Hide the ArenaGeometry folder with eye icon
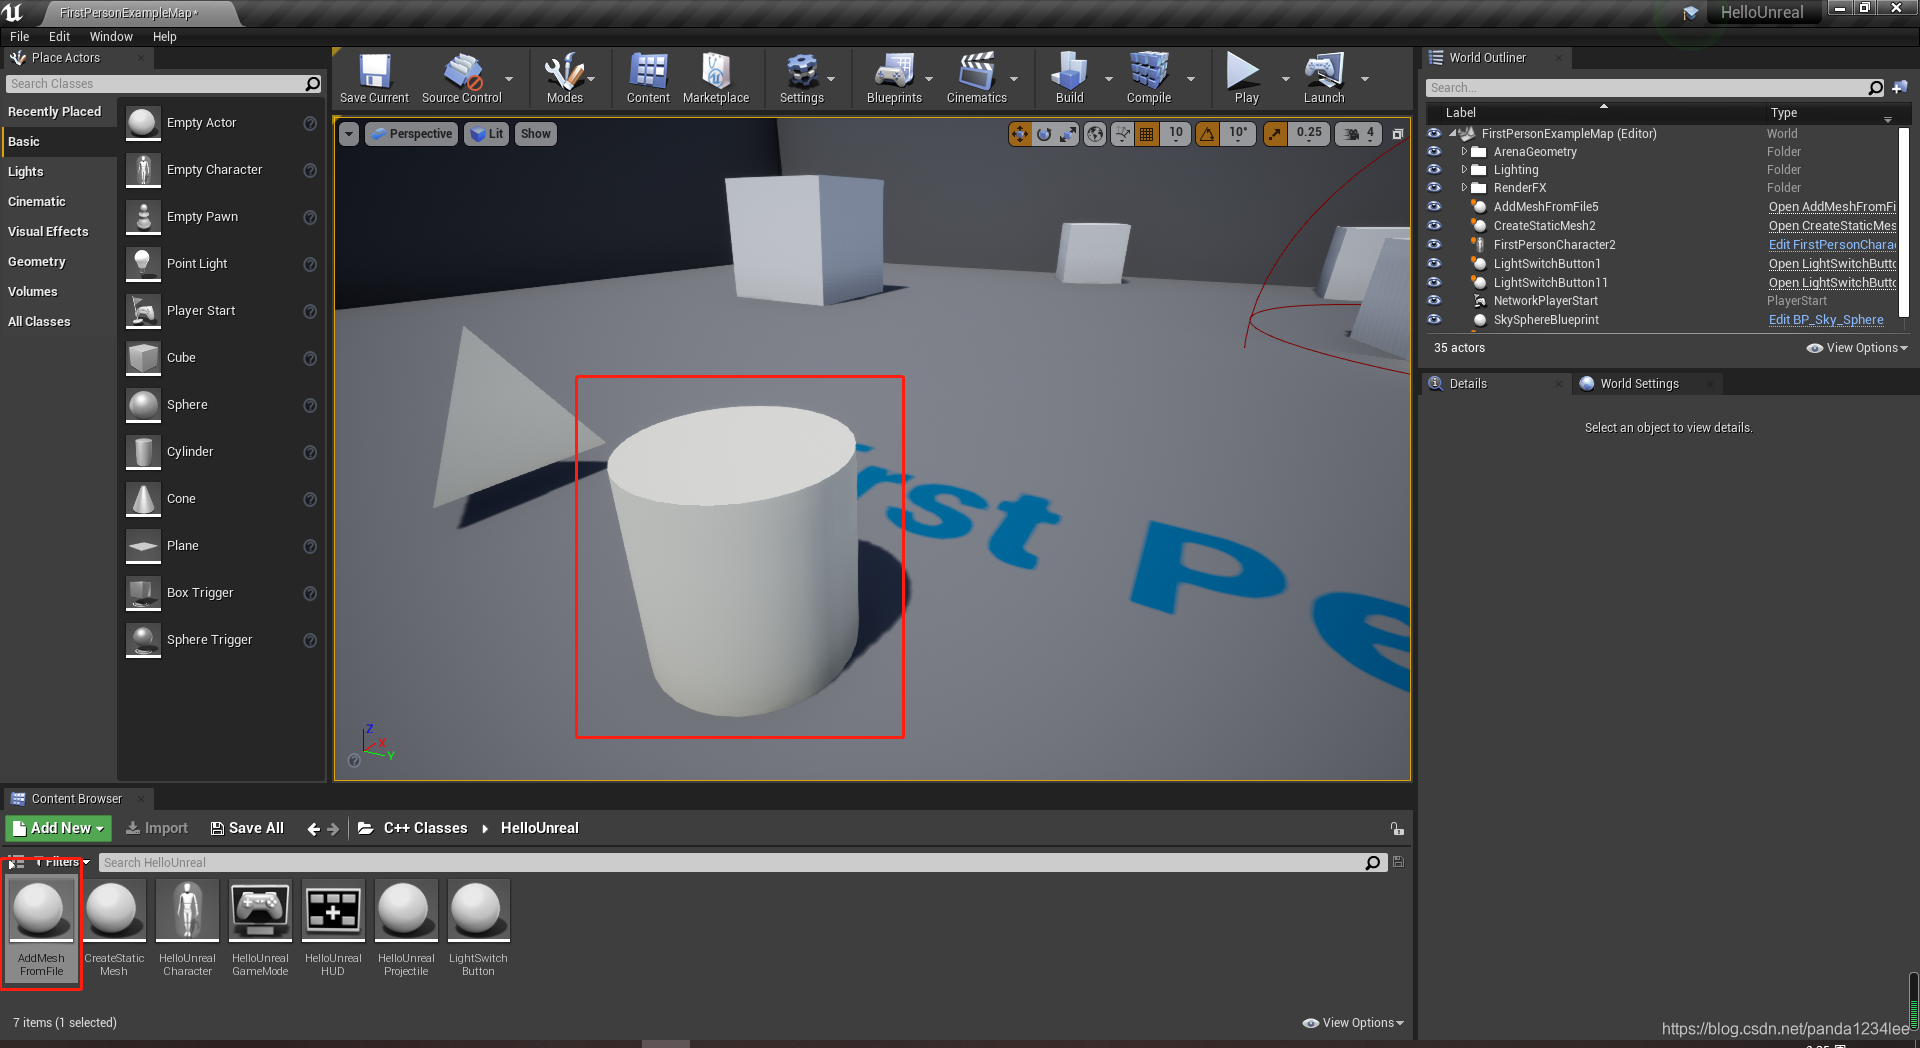Screen dimensions: 1920x1048 [1434, 152]
